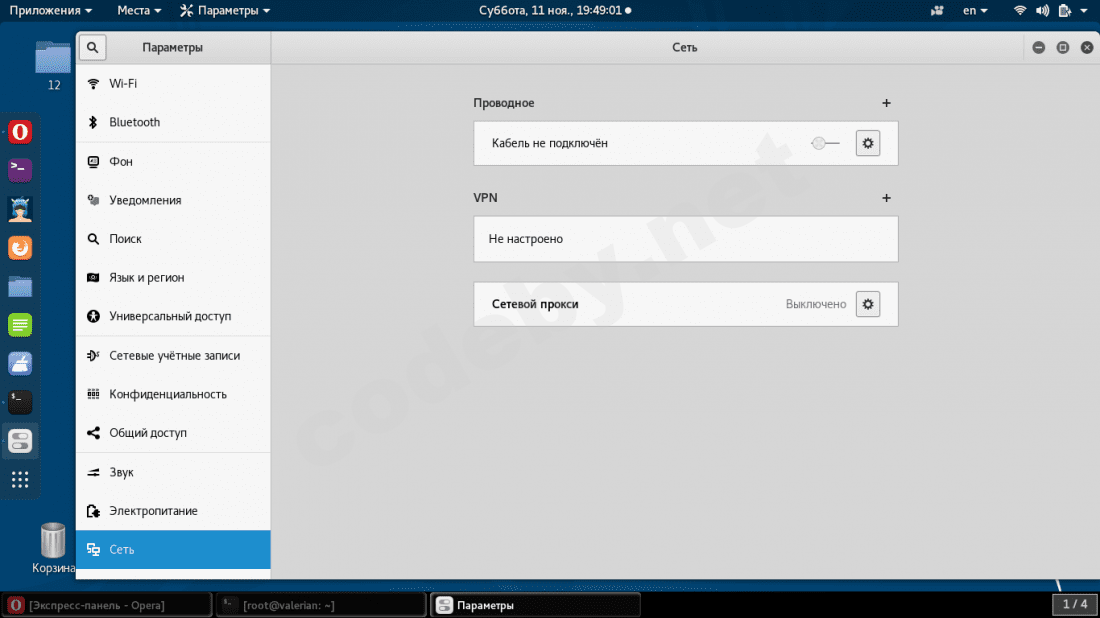This screenshot has height=618, width=1100.
Task: Launch Burp Suite orange icon in dock
Action: (x=20, y=248)
